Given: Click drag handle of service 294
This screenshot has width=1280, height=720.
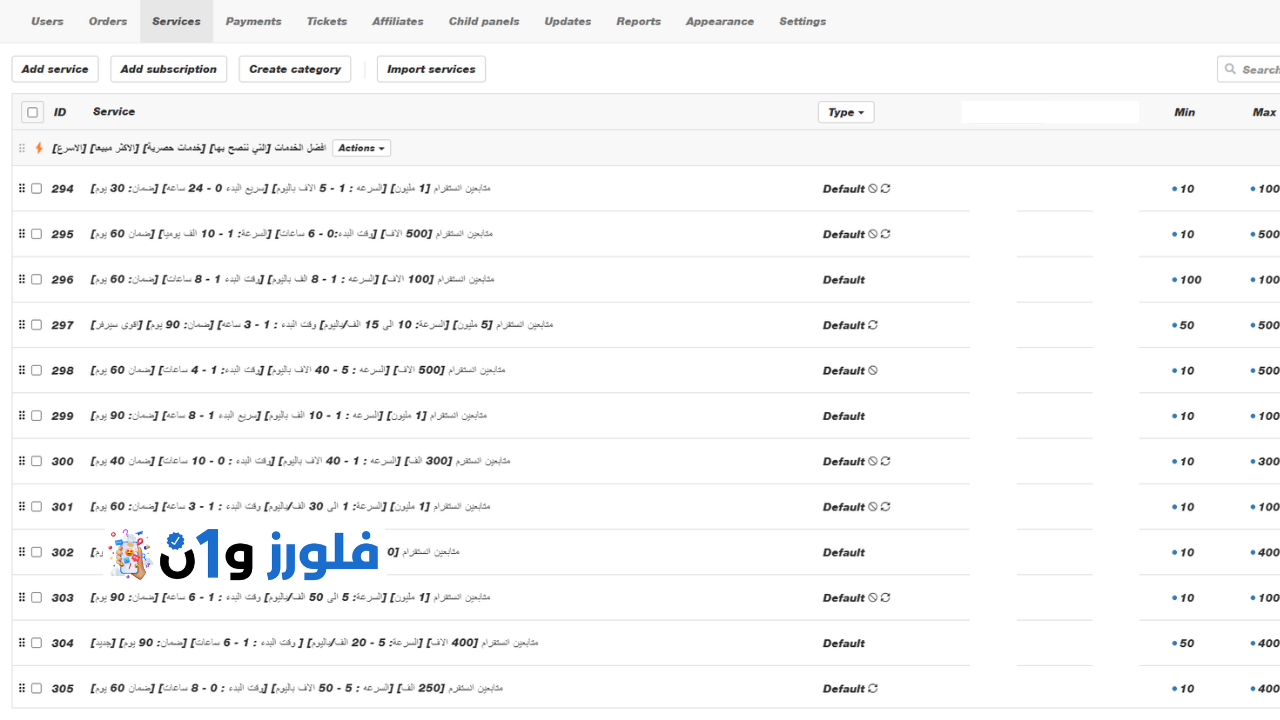Looking at the screenshot, I should click(21, 189).
